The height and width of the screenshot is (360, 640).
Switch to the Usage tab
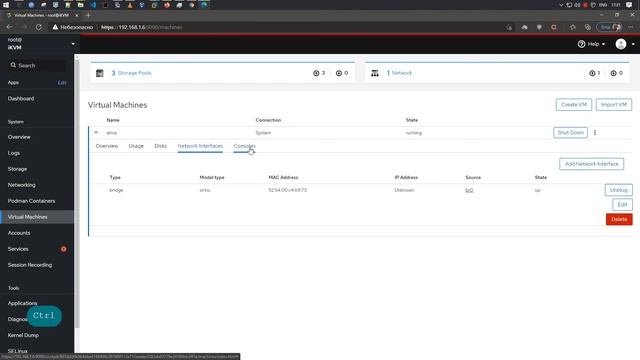pyautogui.click(x=136, y=146)
